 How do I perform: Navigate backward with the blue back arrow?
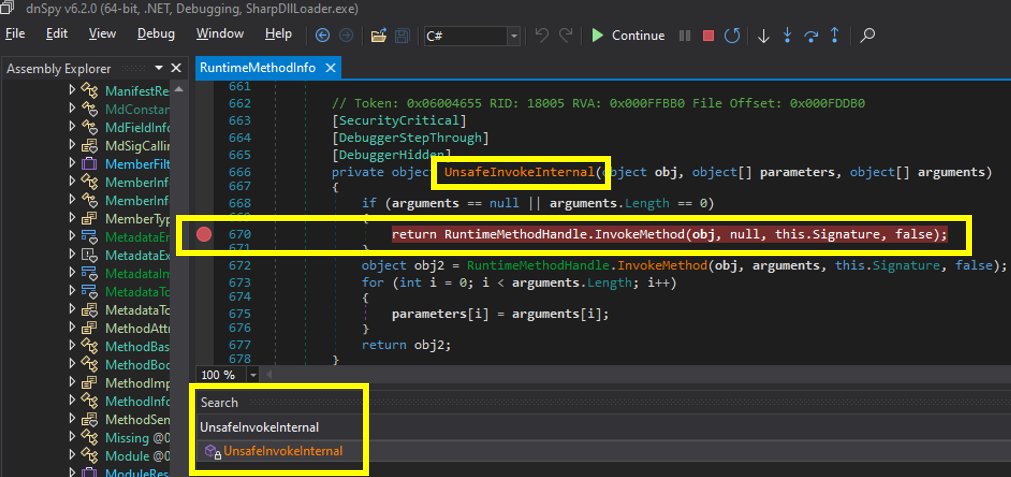[322, 35]
